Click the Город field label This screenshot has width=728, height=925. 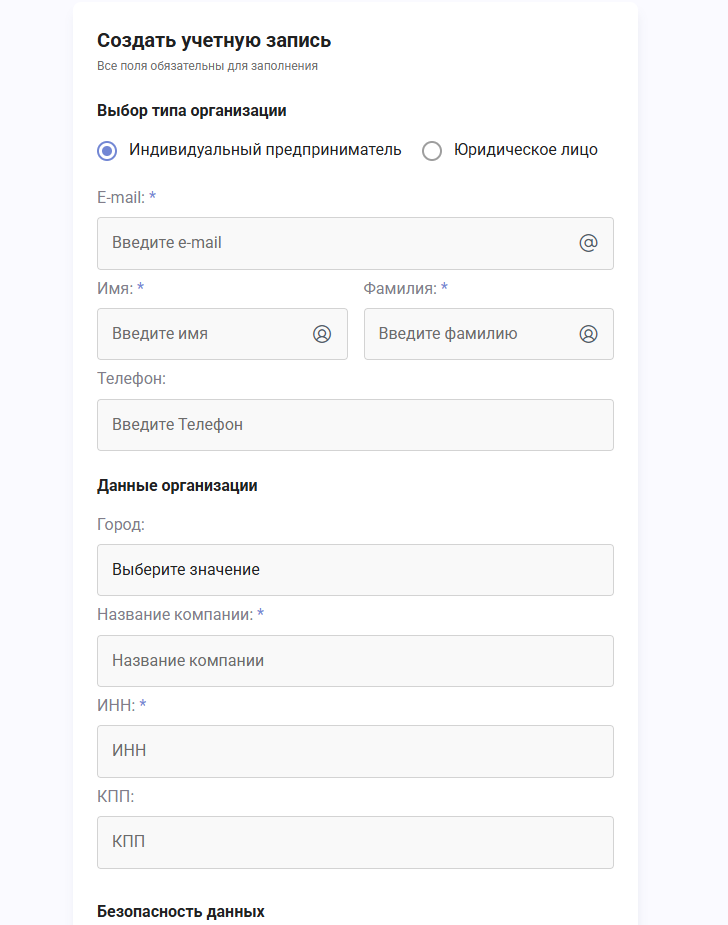click(121, 524)
